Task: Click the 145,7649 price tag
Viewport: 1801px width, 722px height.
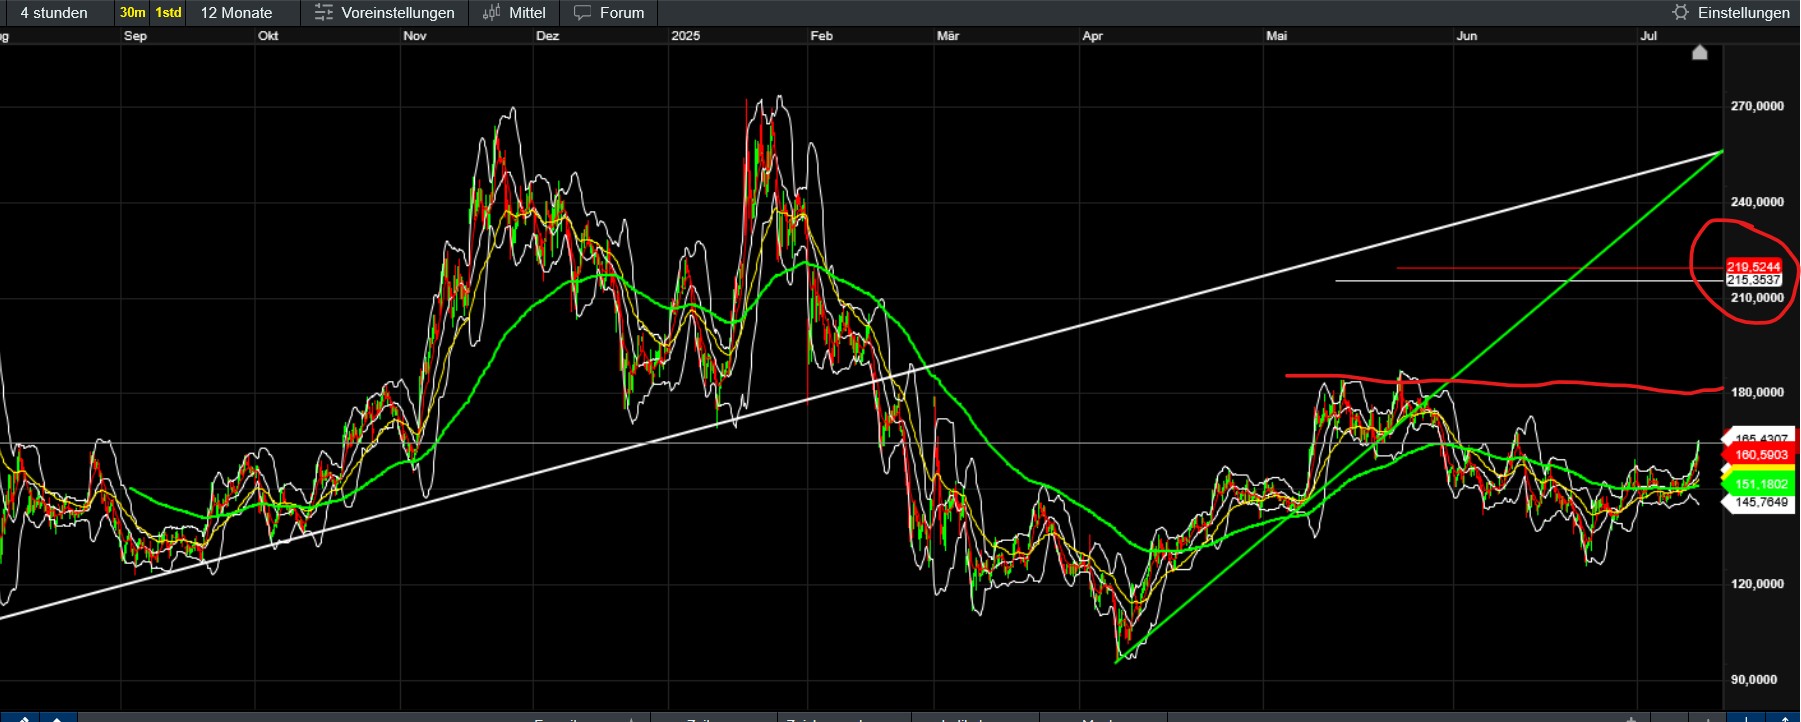Action: click(x=1759, y=502)
